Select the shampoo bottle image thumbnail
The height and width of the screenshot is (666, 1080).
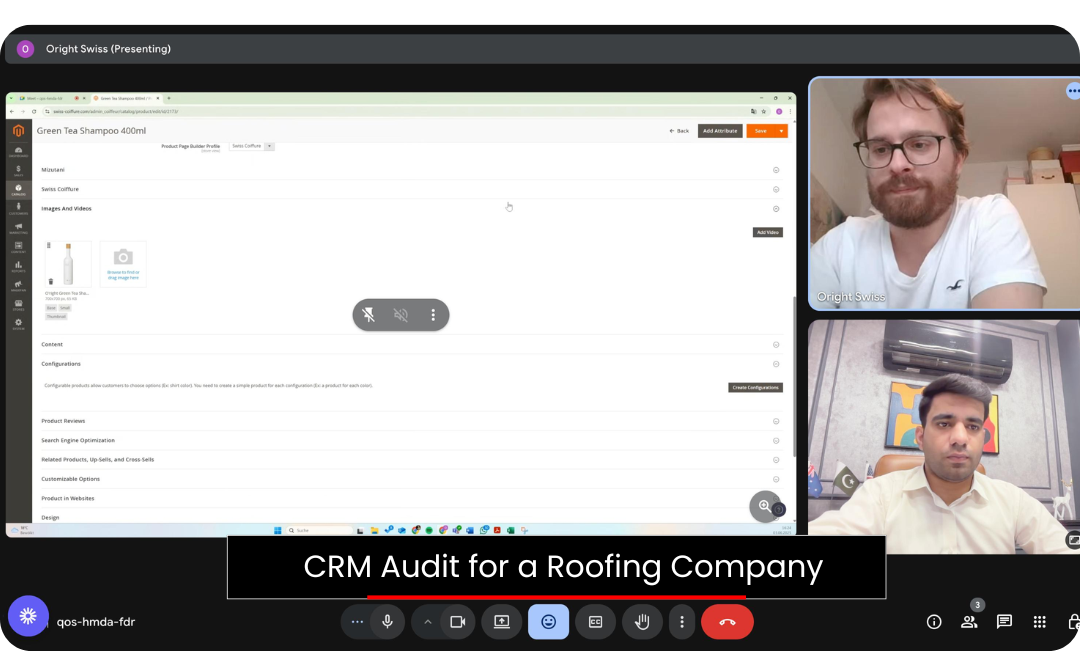[68, 263]
